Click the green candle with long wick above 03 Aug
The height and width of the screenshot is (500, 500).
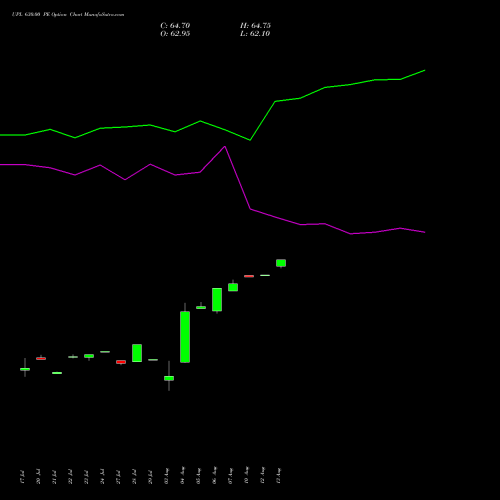[169, 378]
